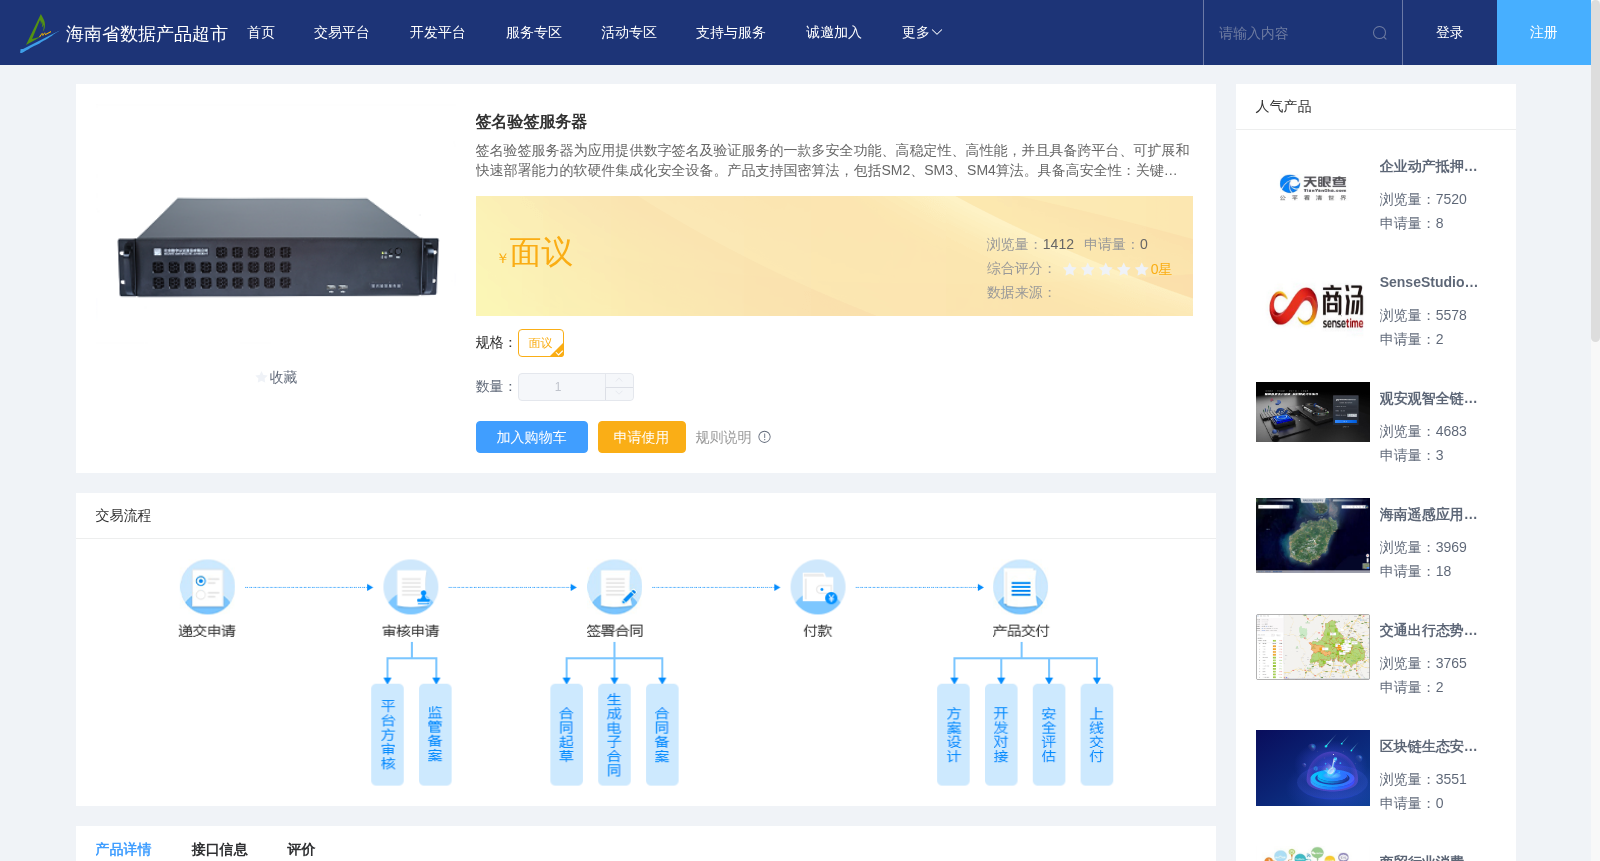Image resolution: width=1600 pixels, height=861 pixels.
Task: Open 观安观智全链 product thumbnail
Action: [1313, 412]
